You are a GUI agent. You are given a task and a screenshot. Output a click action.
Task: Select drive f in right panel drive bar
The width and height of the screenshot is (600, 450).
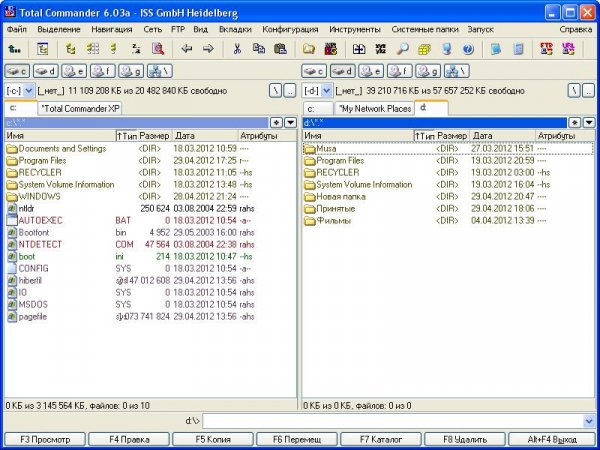pos(399,71)
